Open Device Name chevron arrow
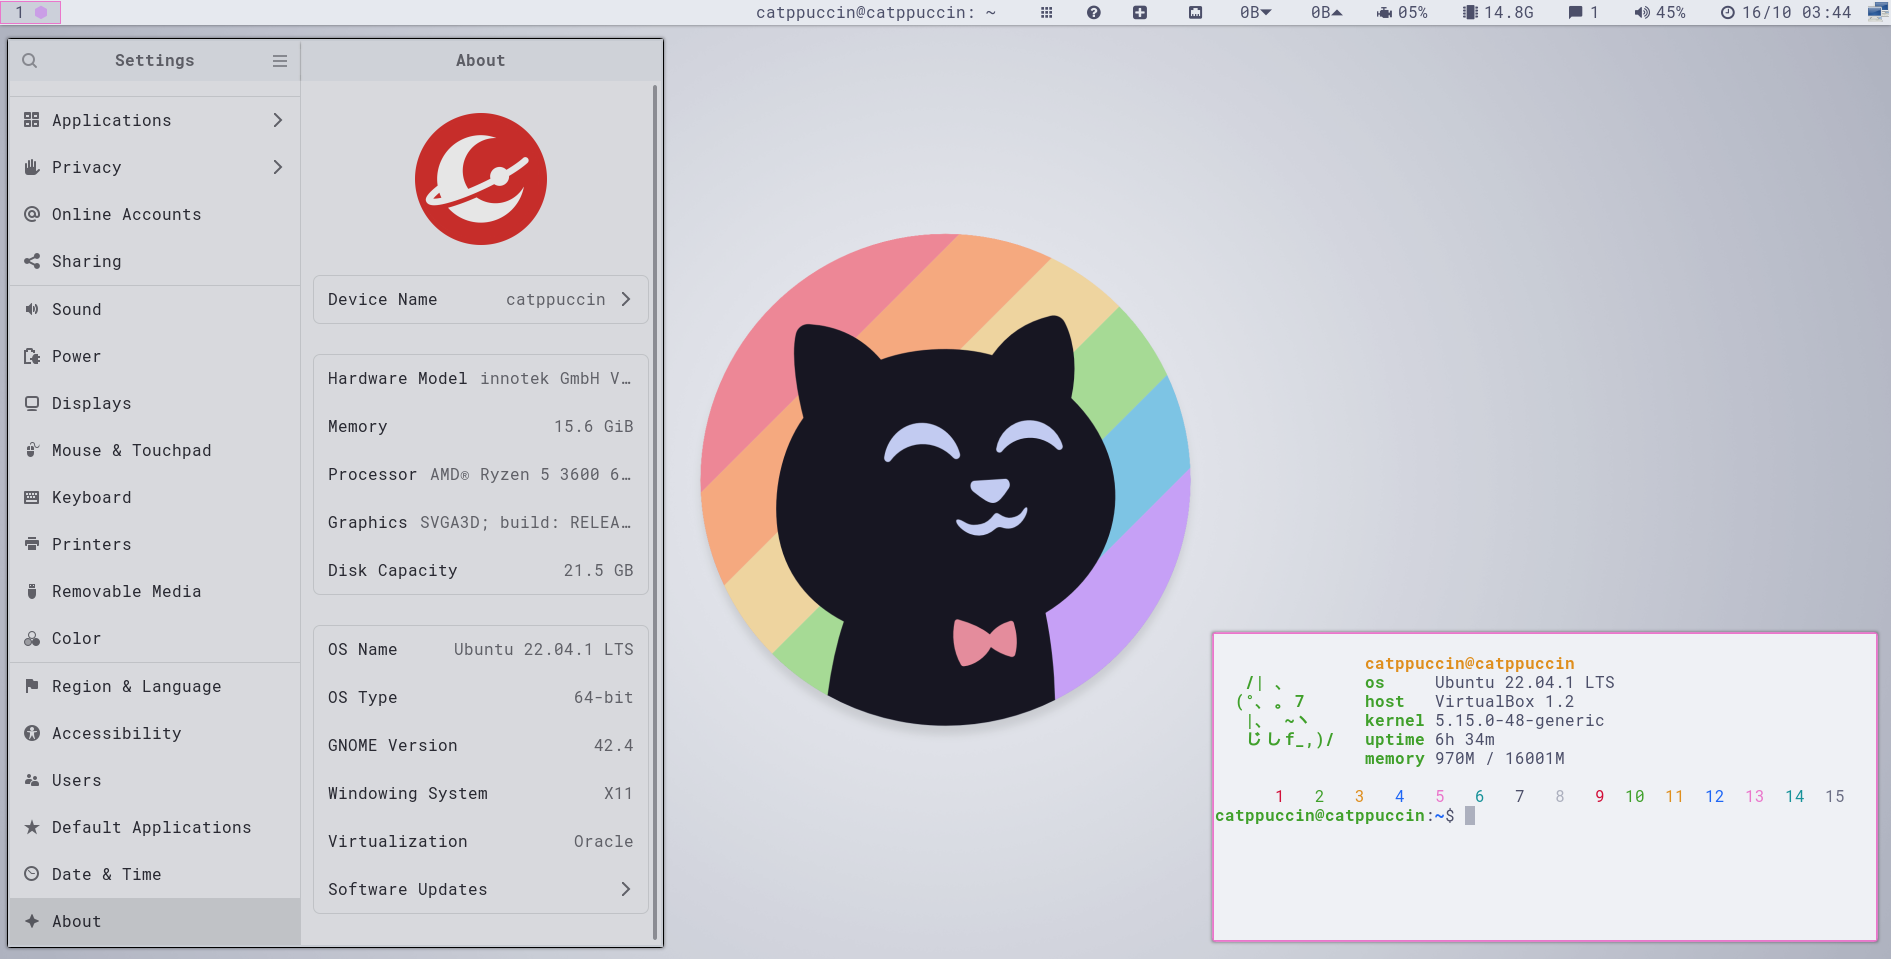This screenshot has height=959, width=1891. 626,299
